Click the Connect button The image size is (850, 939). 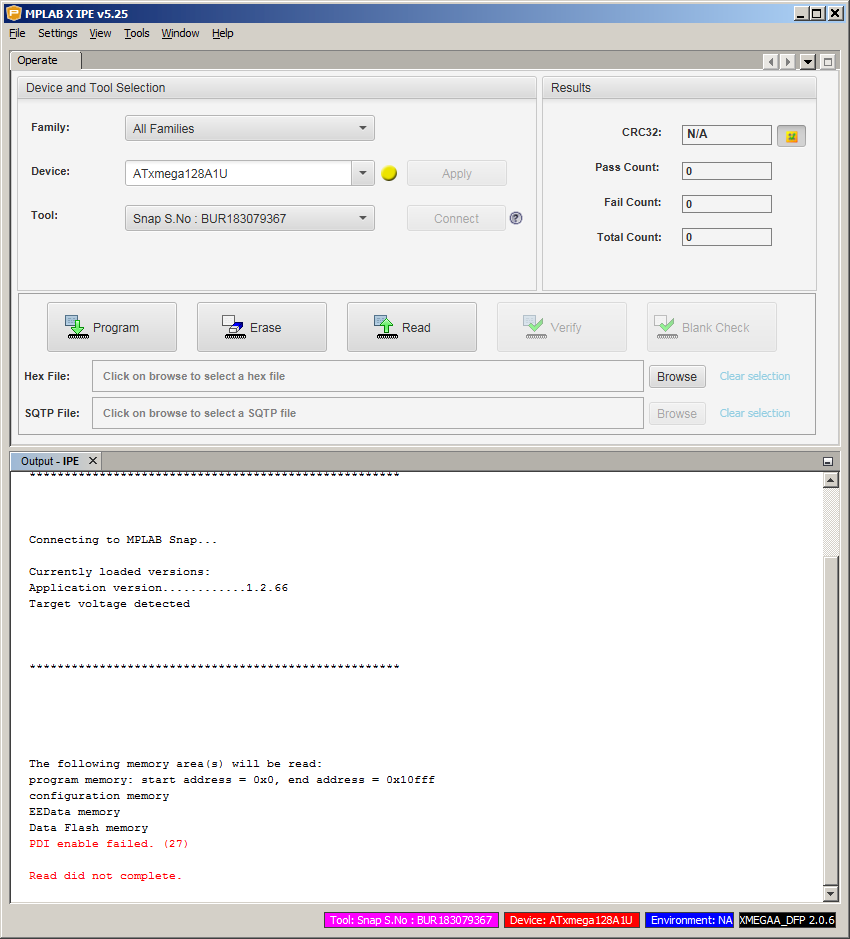point(456,218)
